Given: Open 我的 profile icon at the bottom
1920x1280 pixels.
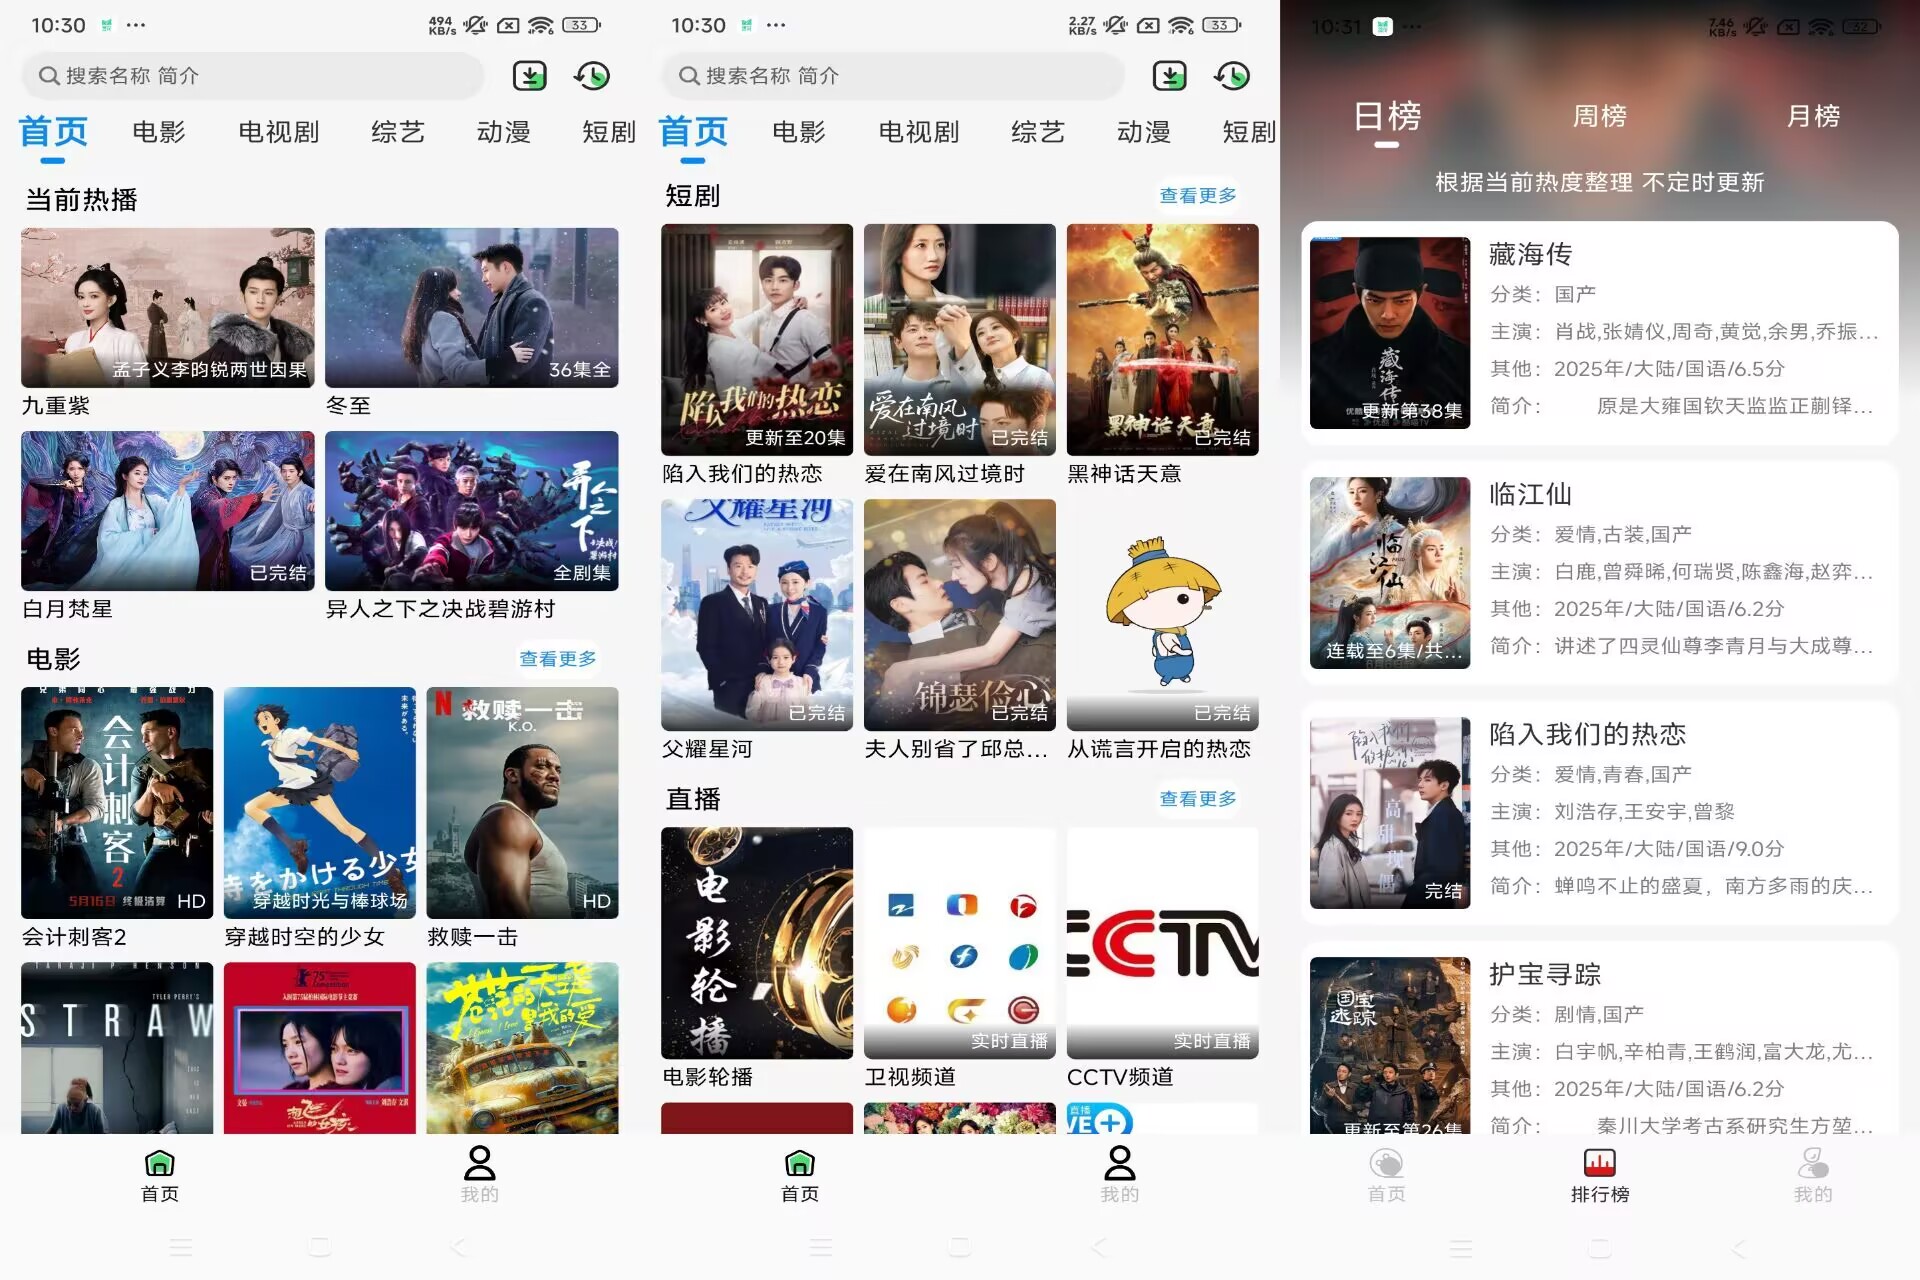Looking at the screenshot, I should 478,1172.
